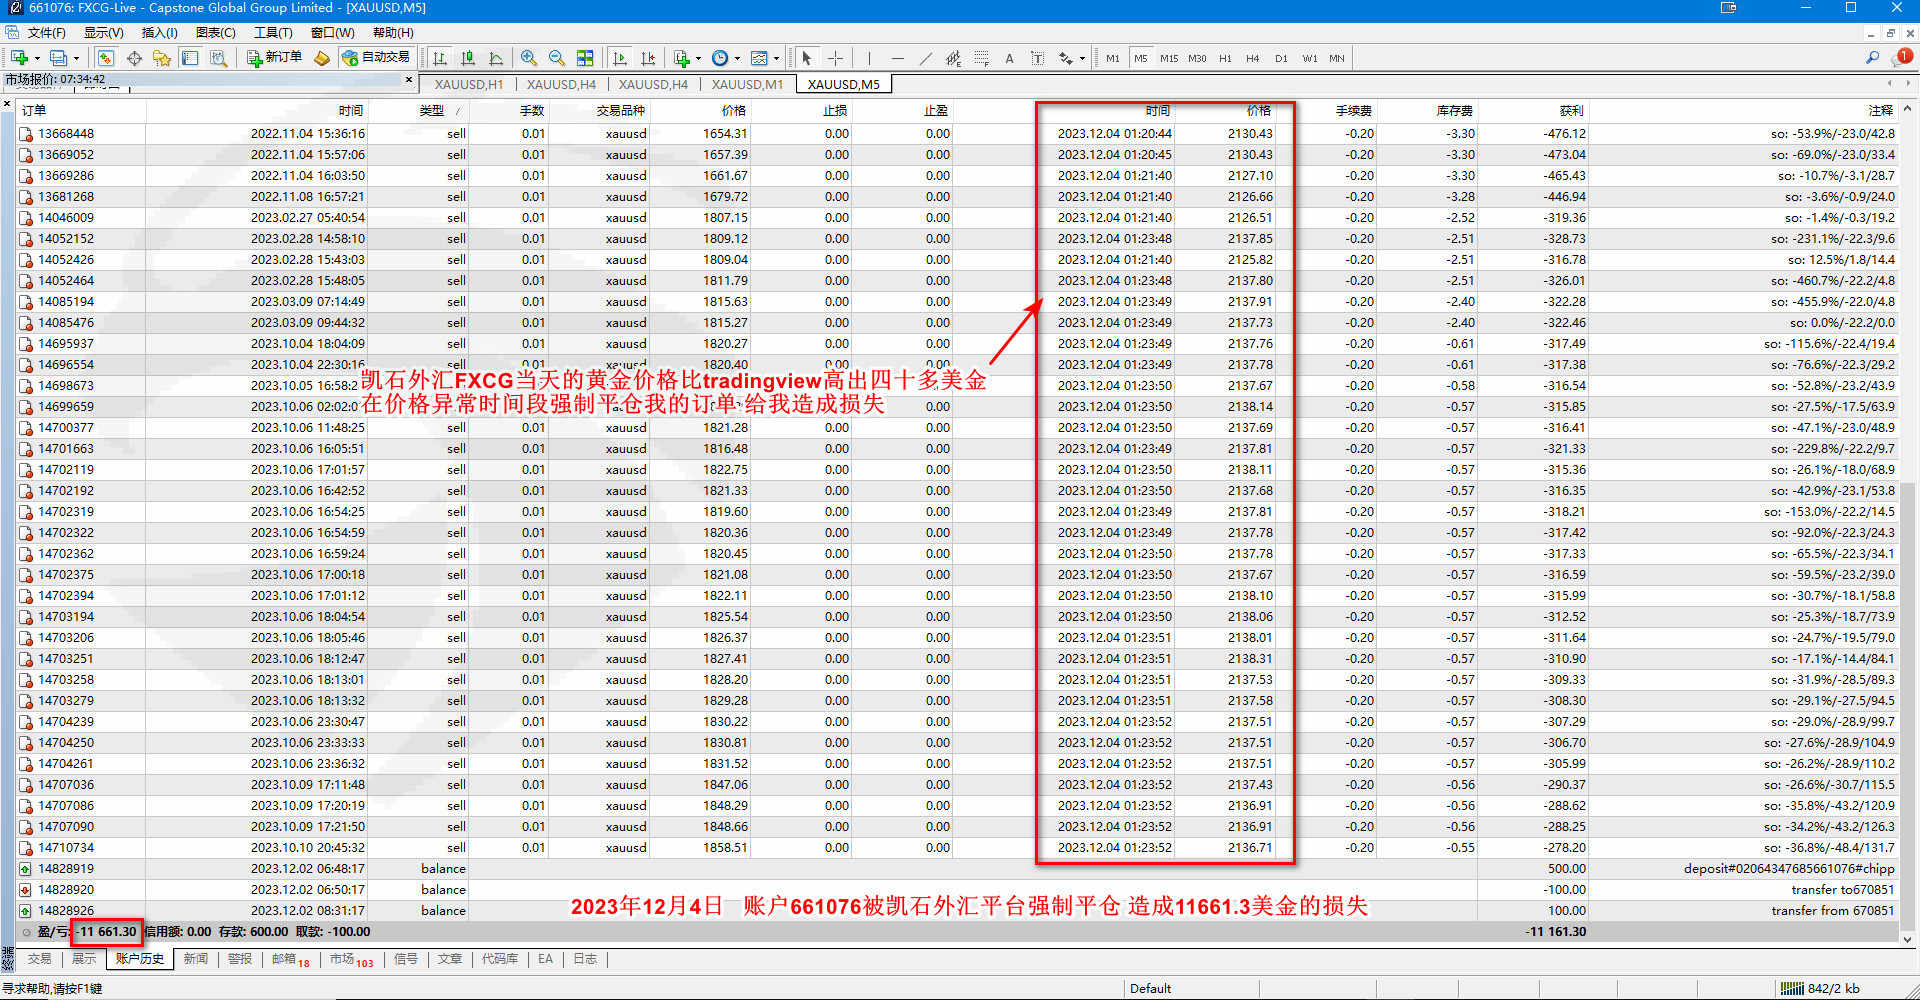Click the history list scroll-down arrow

(x=1907, y=939)
